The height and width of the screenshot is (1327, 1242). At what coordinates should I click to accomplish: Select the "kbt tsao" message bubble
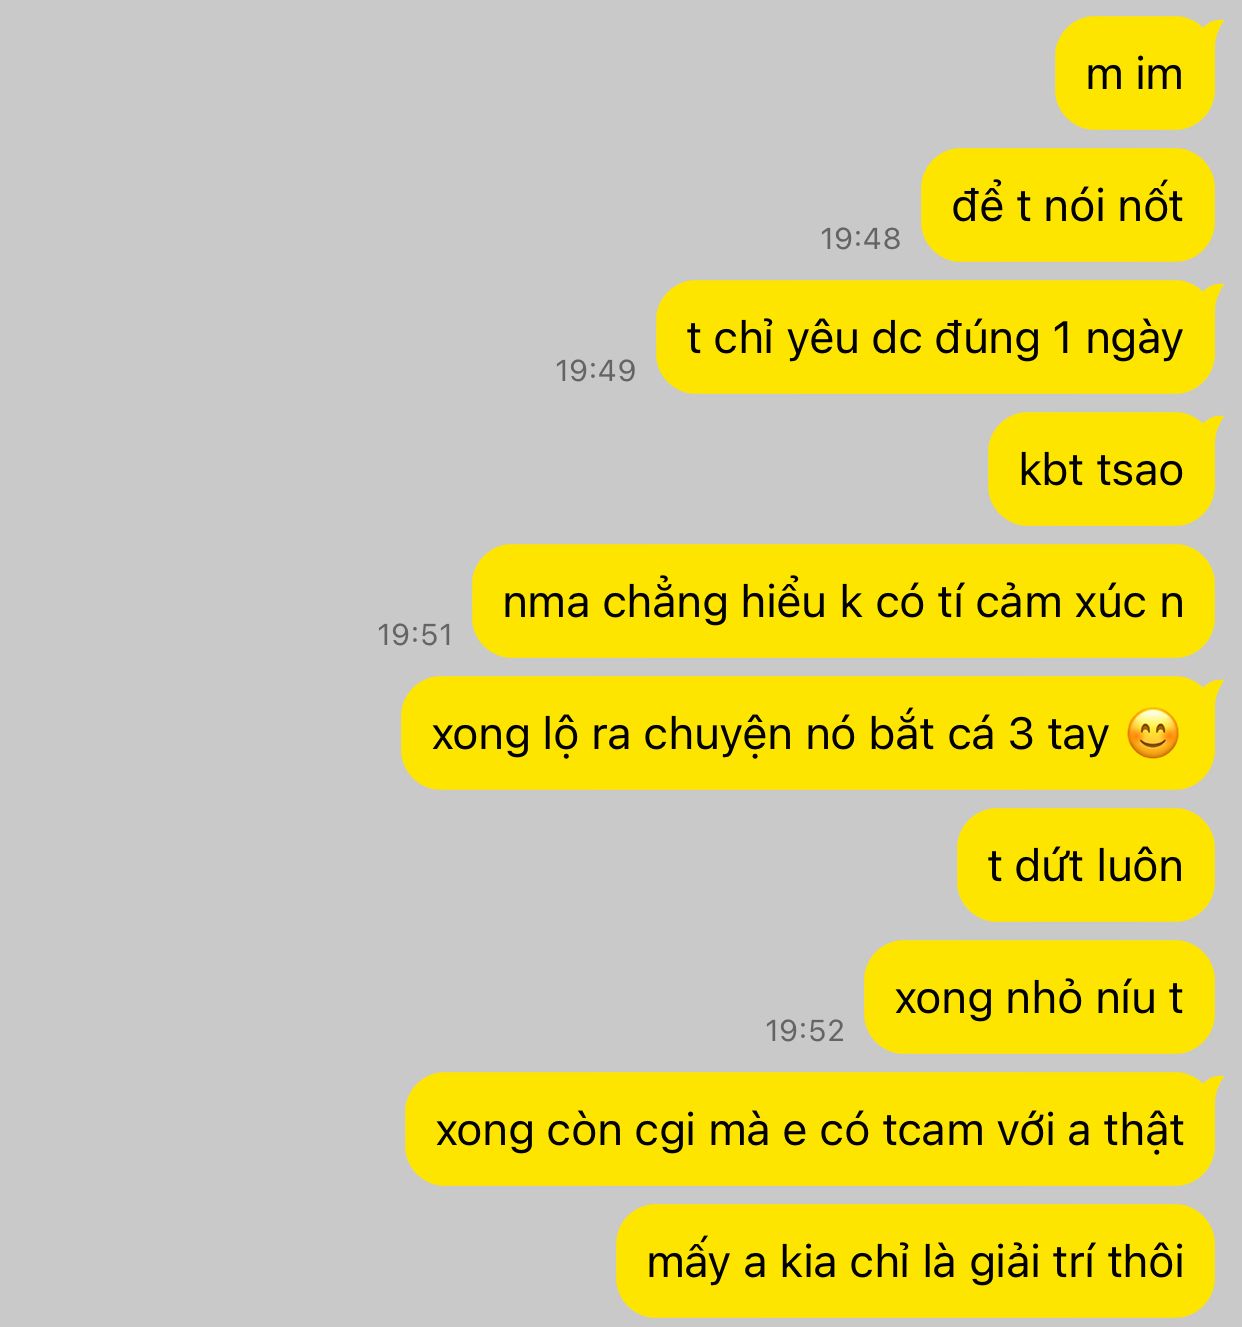[x=1101, y=469]
